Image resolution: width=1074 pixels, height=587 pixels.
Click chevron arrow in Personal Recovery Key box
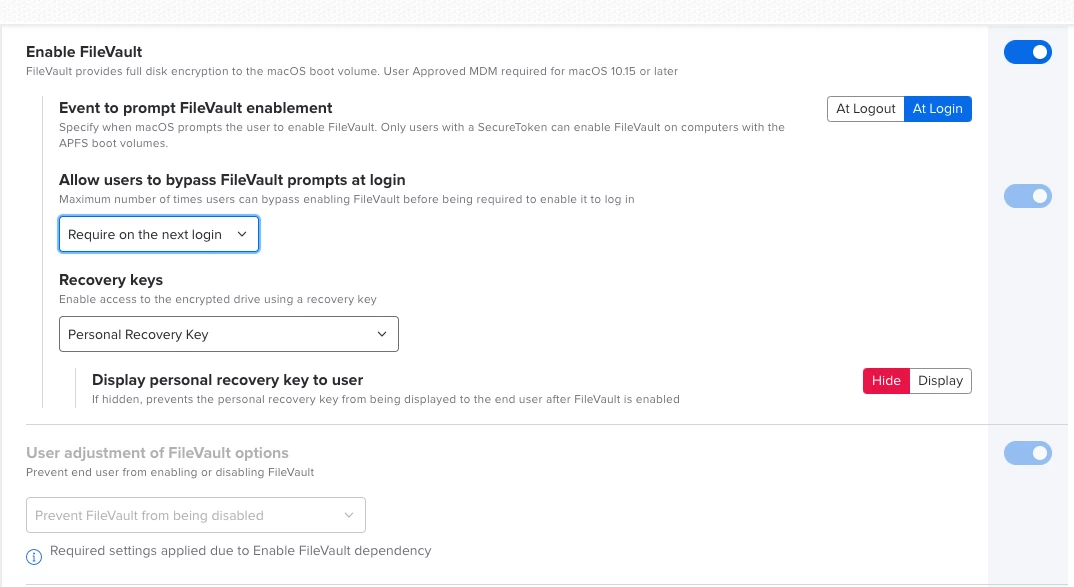[x=382, y=334]
